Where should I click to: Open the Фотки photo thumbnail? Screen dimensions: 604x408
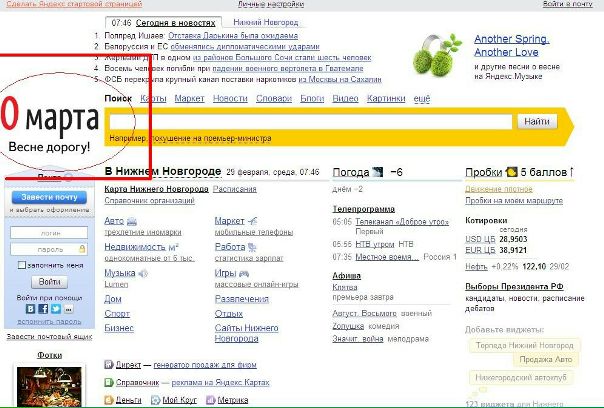pyautogui.click(x=49, y=386)
